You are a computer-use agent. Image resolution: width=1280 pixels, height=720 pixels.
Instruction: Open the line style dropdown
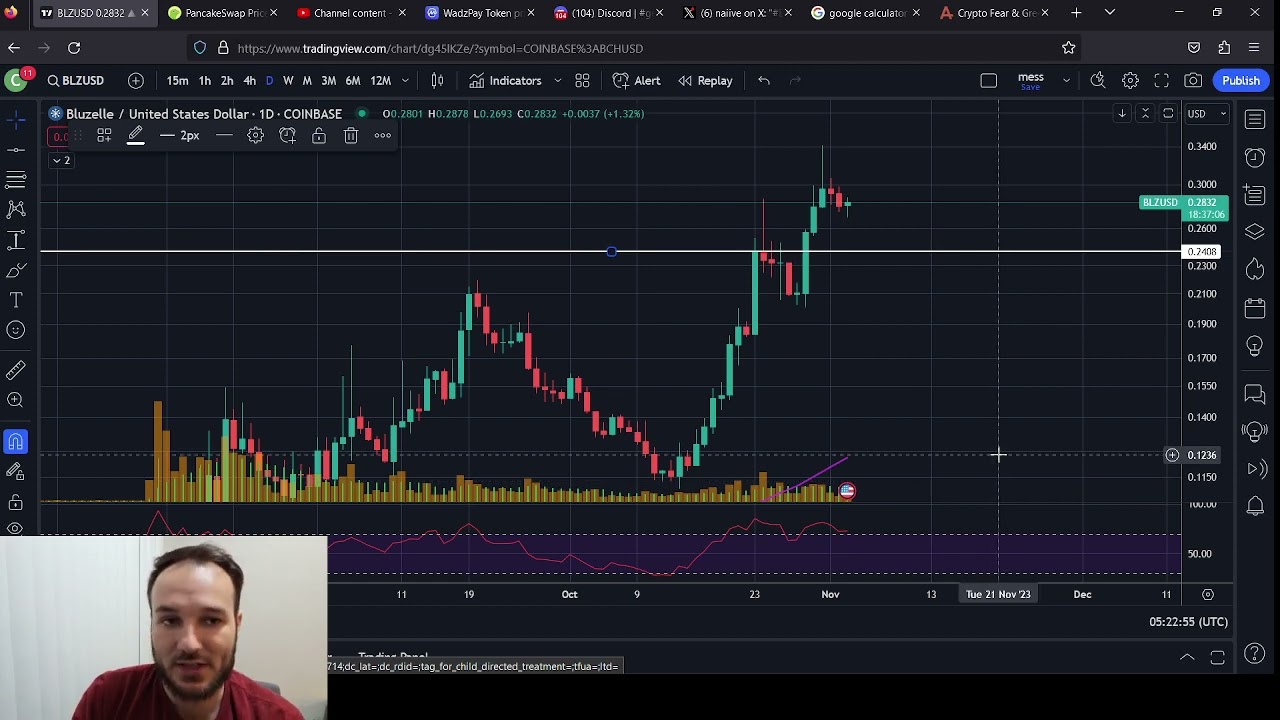point(224,135)
